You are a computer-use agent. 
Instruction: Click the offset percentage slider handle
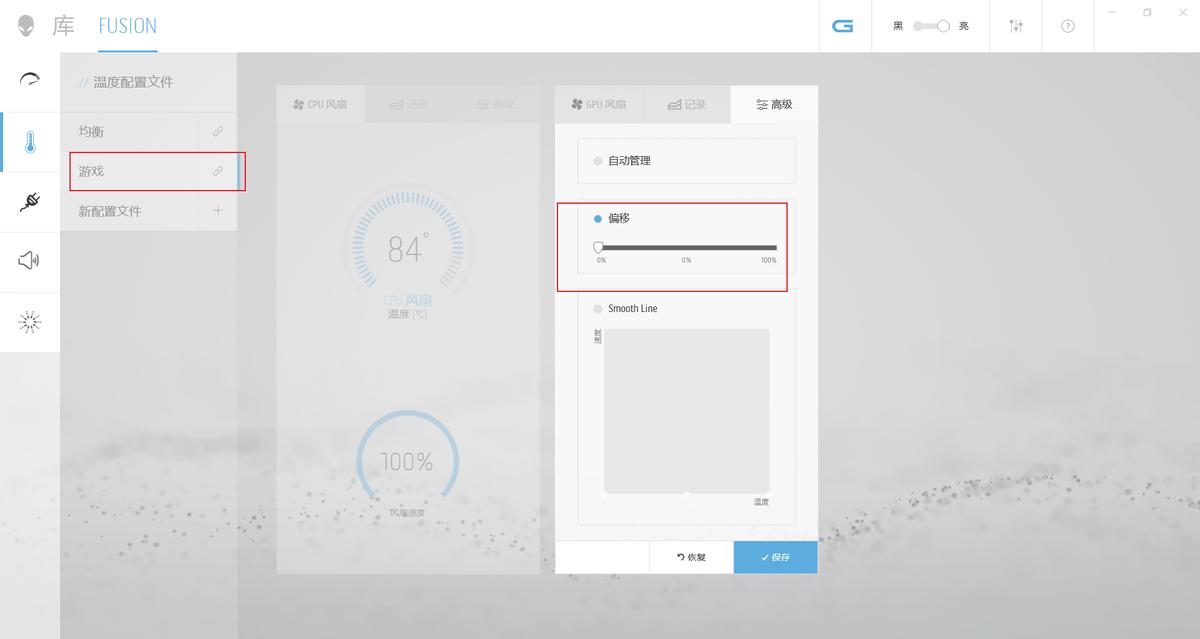(x=600, y=246)
